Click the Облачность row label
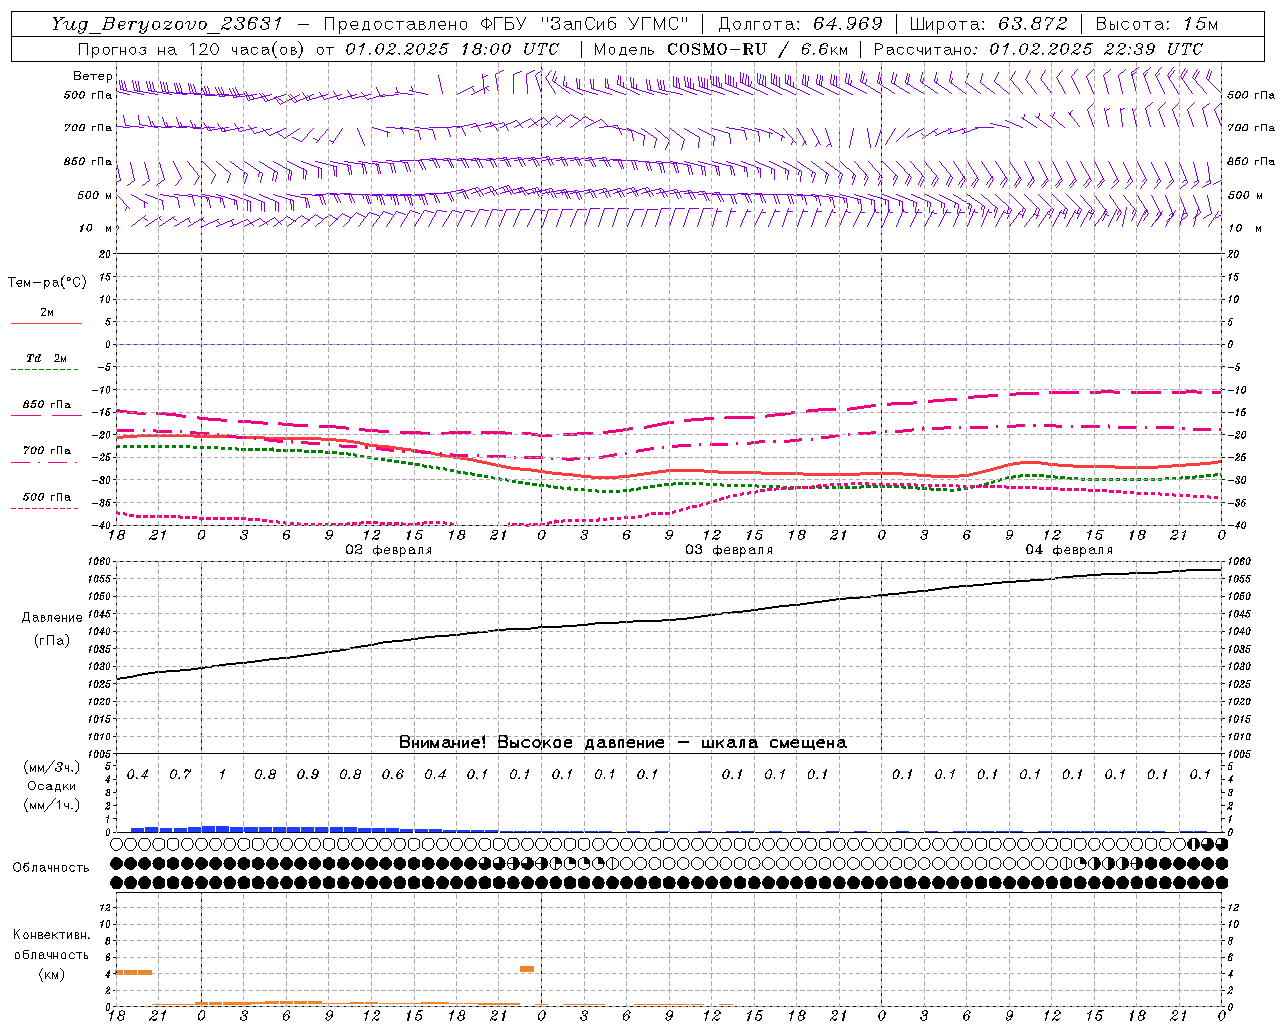Screen dimensions: 1280x1024 click(x=51, y=867)
